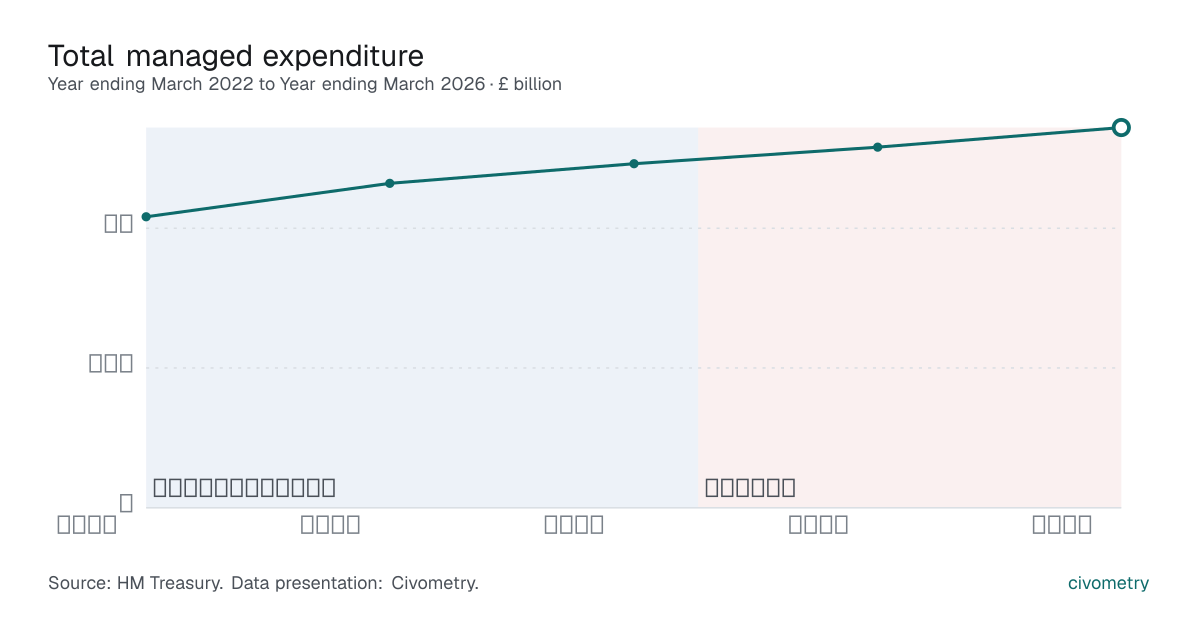The width and height of the screenshot is (1200, 630).
Task: Click the second x-axis year label
Action: (x=331, y=525)
